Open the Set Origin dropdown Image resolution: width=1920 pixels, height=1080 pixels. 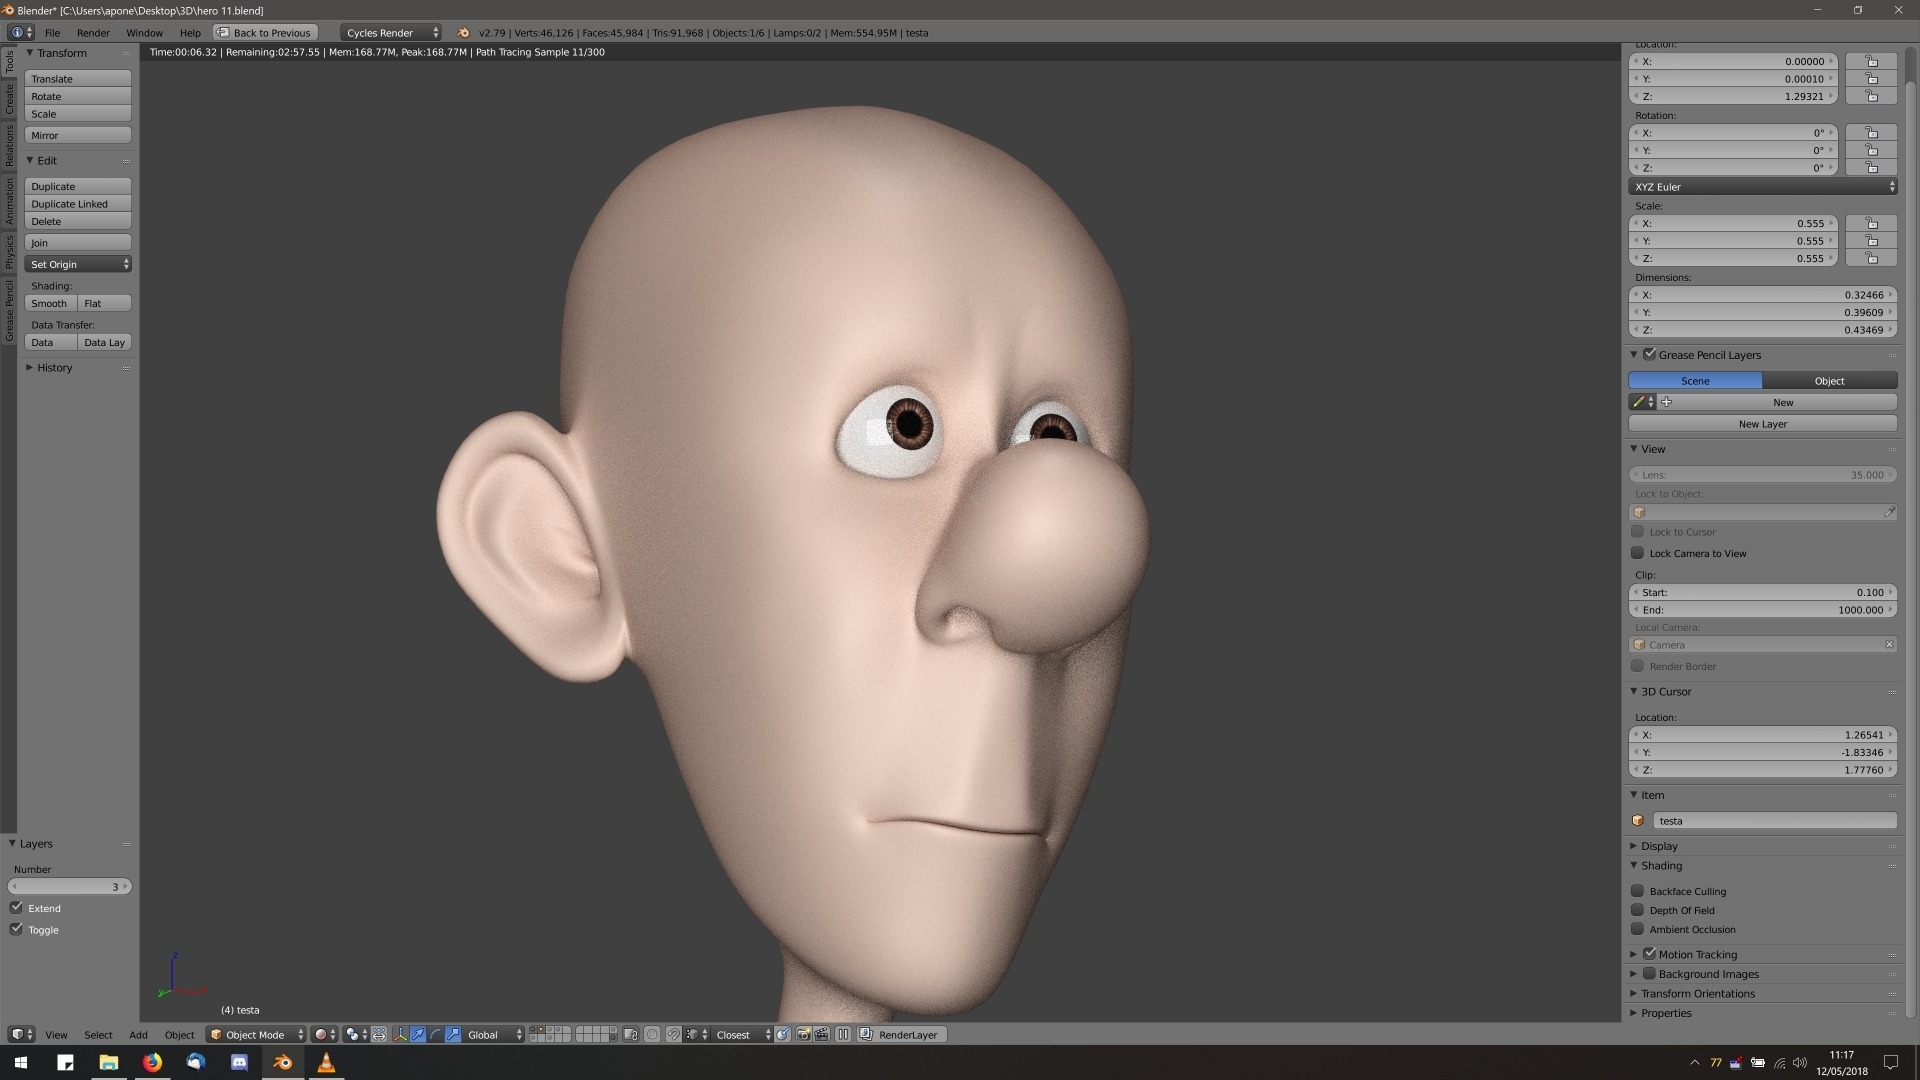(x=78, y=264)
